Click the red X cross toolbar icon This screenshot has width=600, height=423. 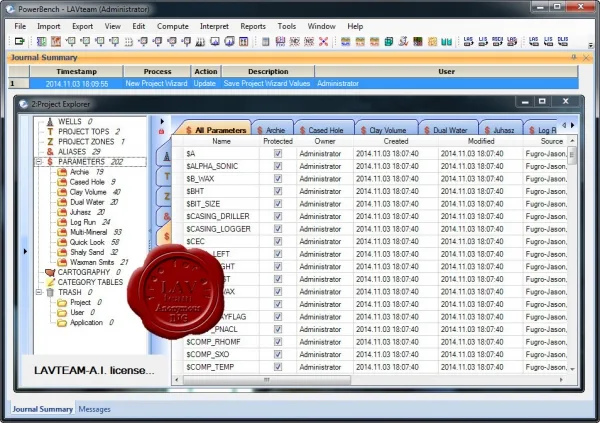coord(323,41)
